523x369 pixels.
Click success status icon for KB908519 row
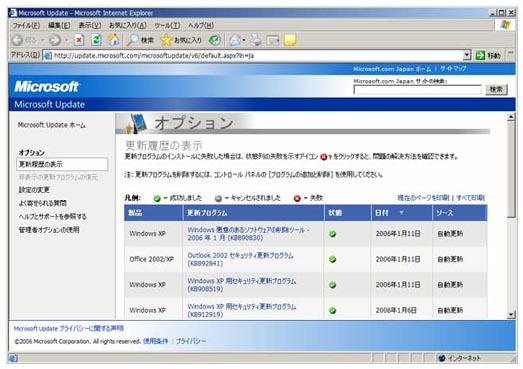coord(332,285)
